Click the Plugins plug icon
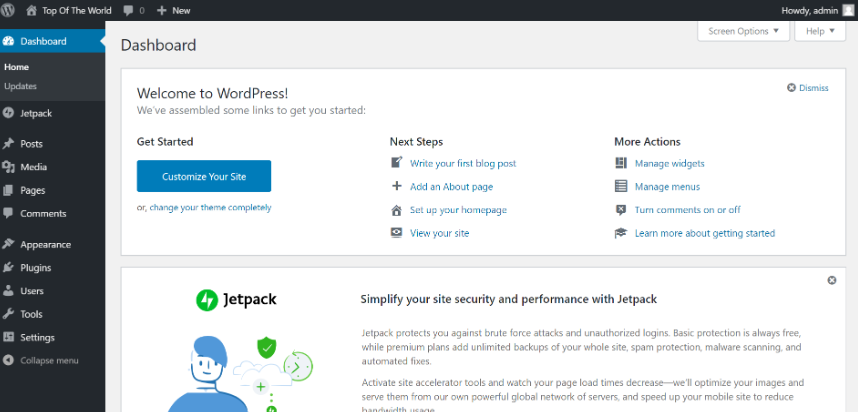The width and height of the screenshot is (858, 412). point(8,268)
